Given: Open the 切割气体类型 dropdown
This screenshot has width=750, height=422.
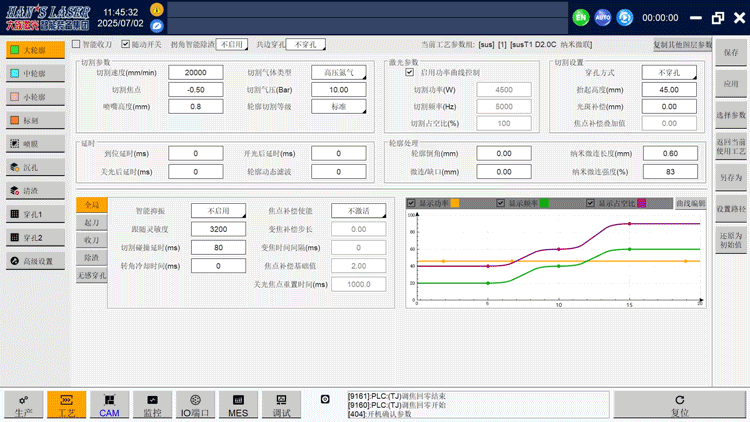Looking at the screenshot, I should pyautogui.click(x=337, y=73).
